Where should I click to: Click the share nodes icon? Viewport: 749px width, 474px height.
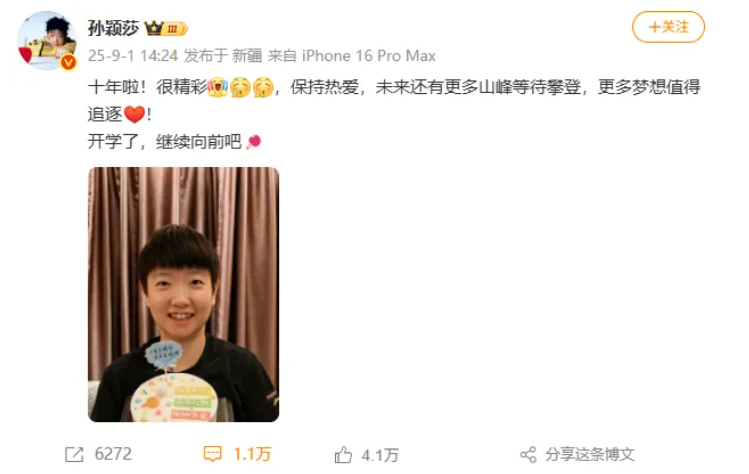click(528, 454)
